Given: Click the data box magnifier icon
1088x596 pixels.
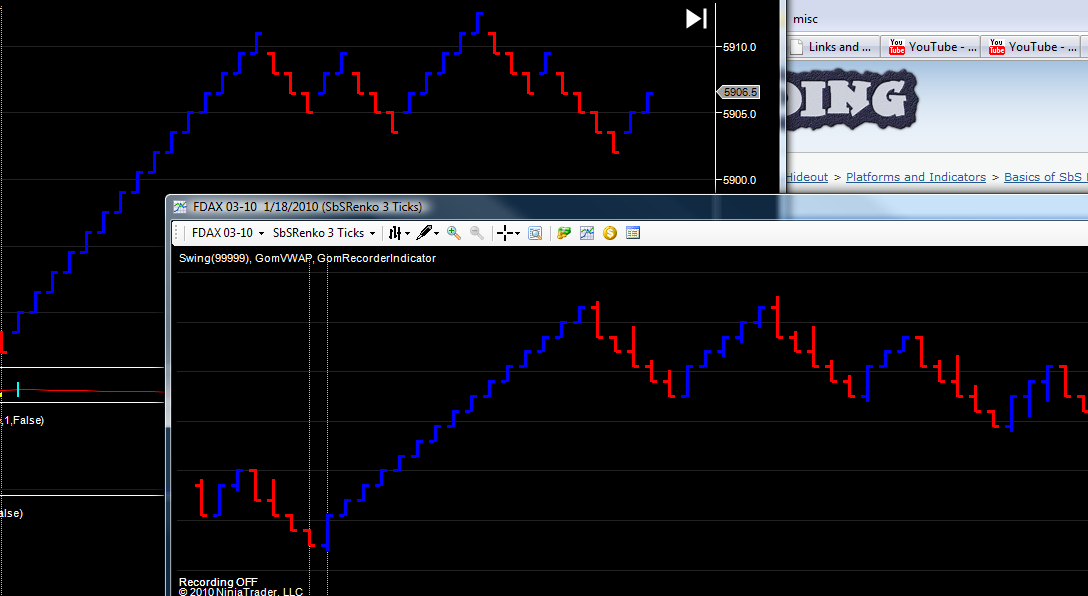Looking at the screenshot, I should pos(535,233).
